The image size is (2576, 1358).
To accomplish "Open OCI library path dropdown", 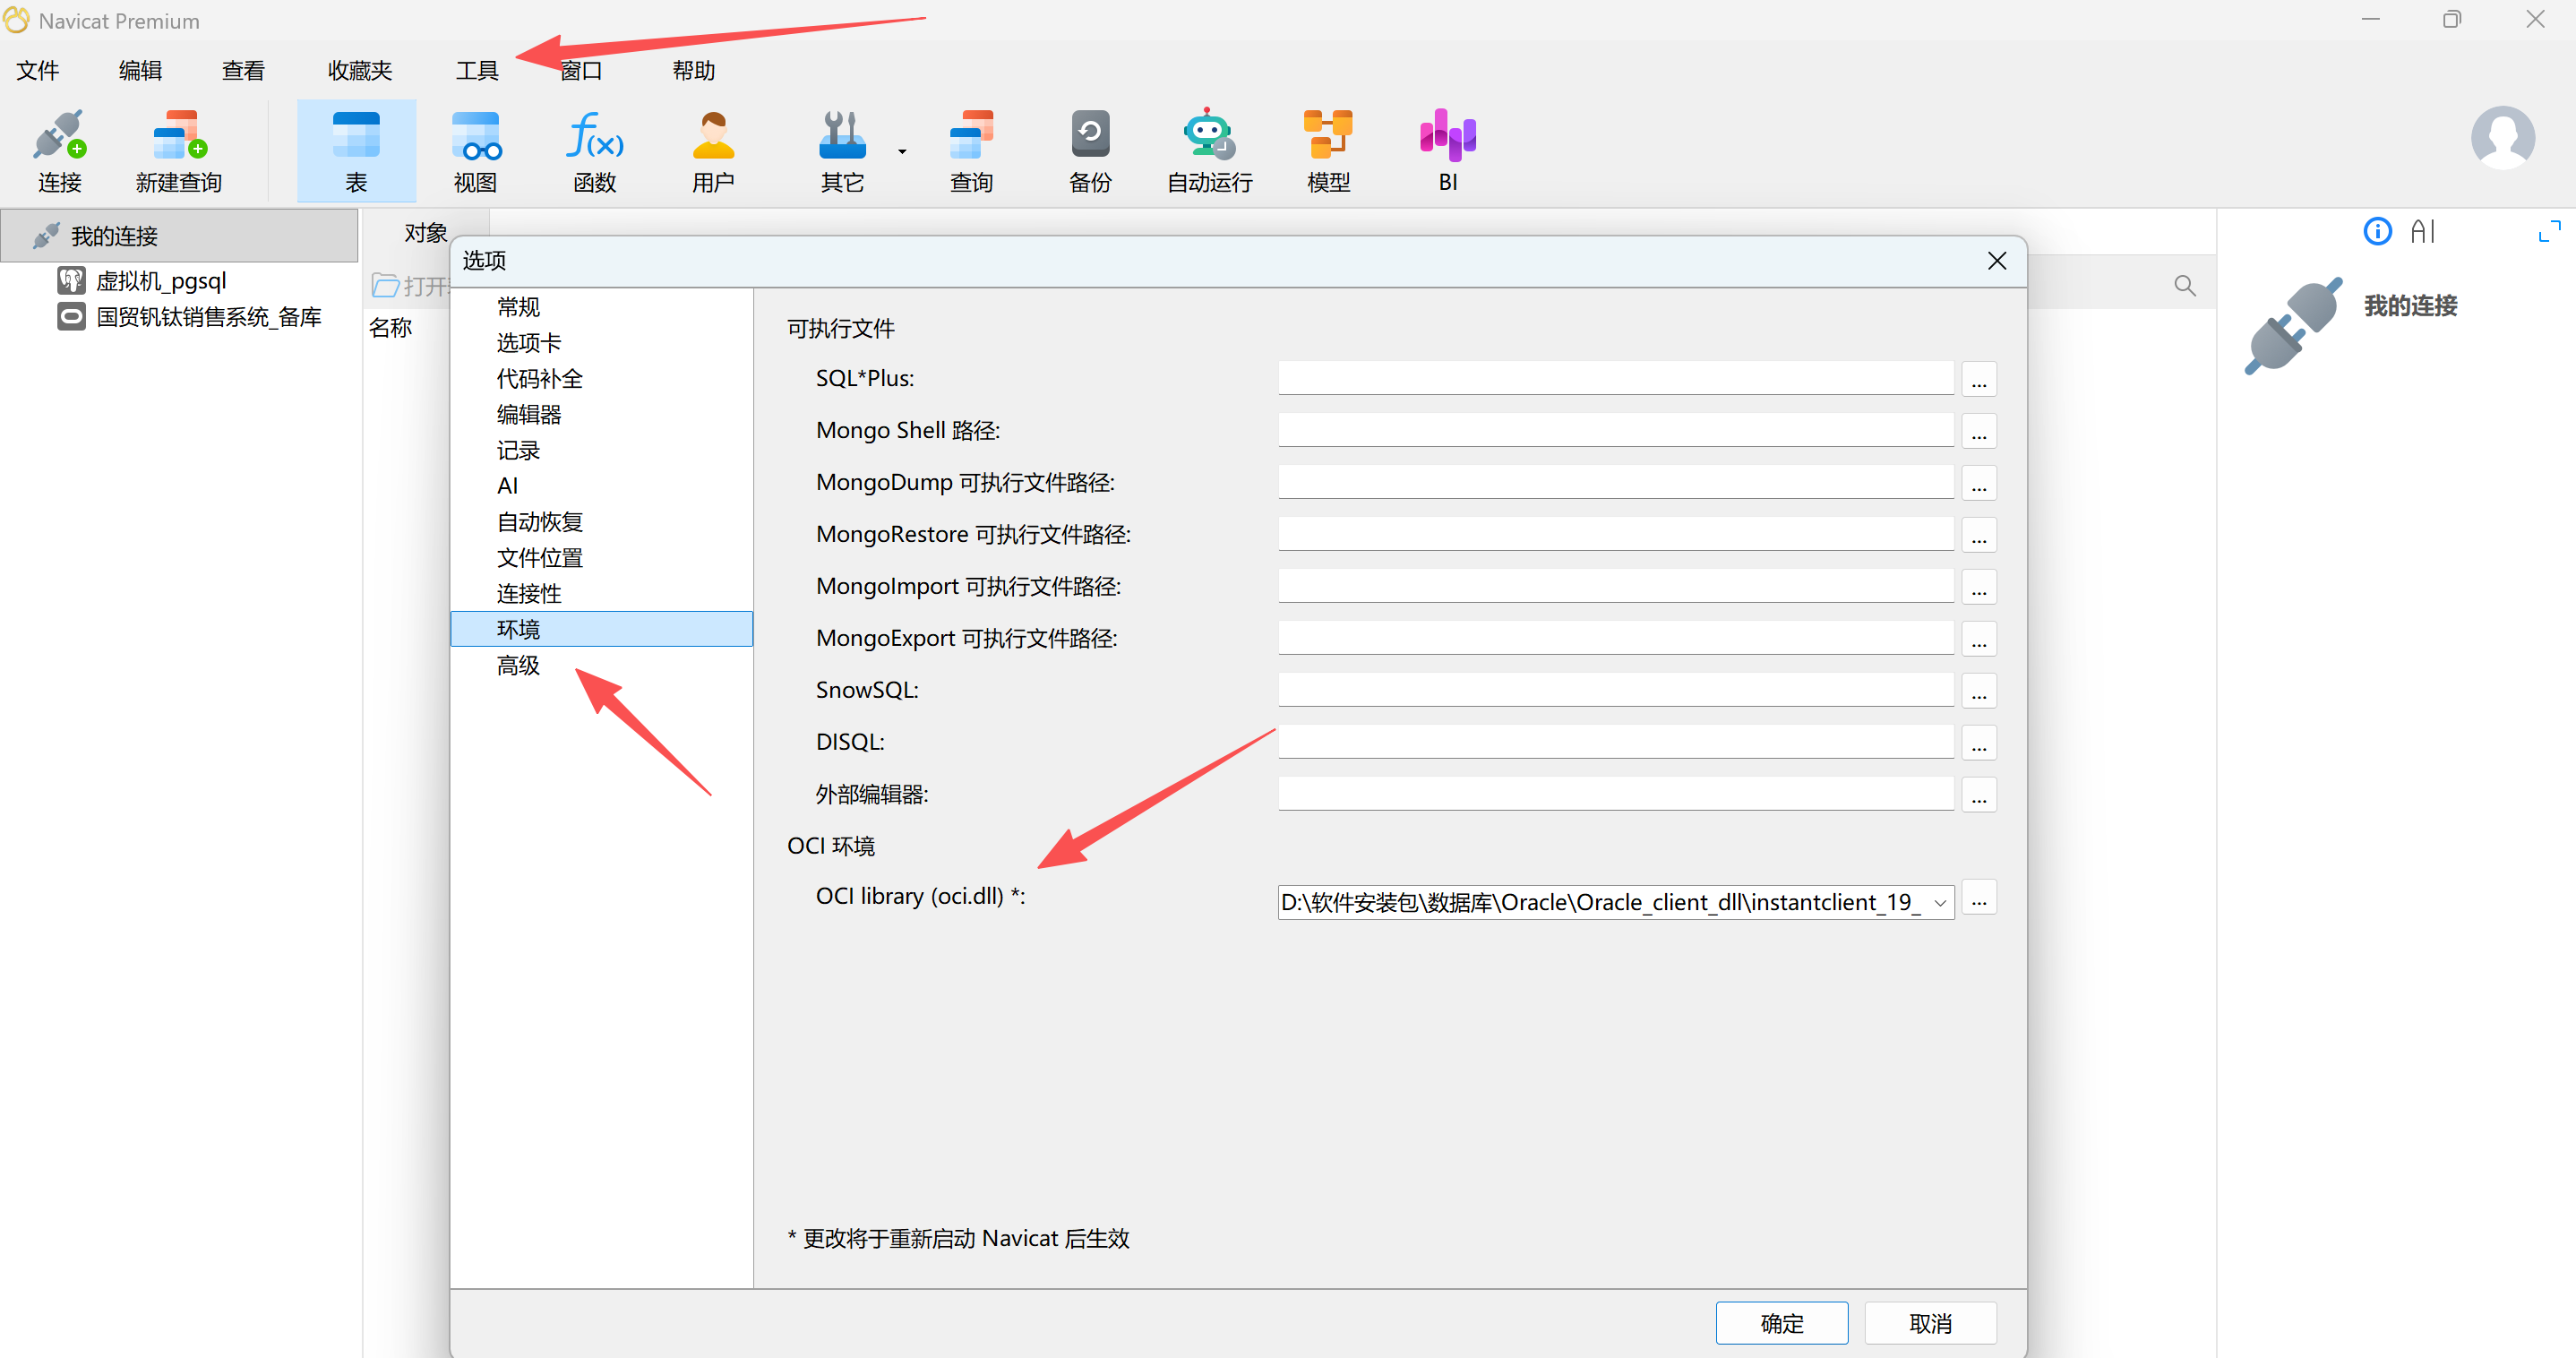I will 1939,902.
